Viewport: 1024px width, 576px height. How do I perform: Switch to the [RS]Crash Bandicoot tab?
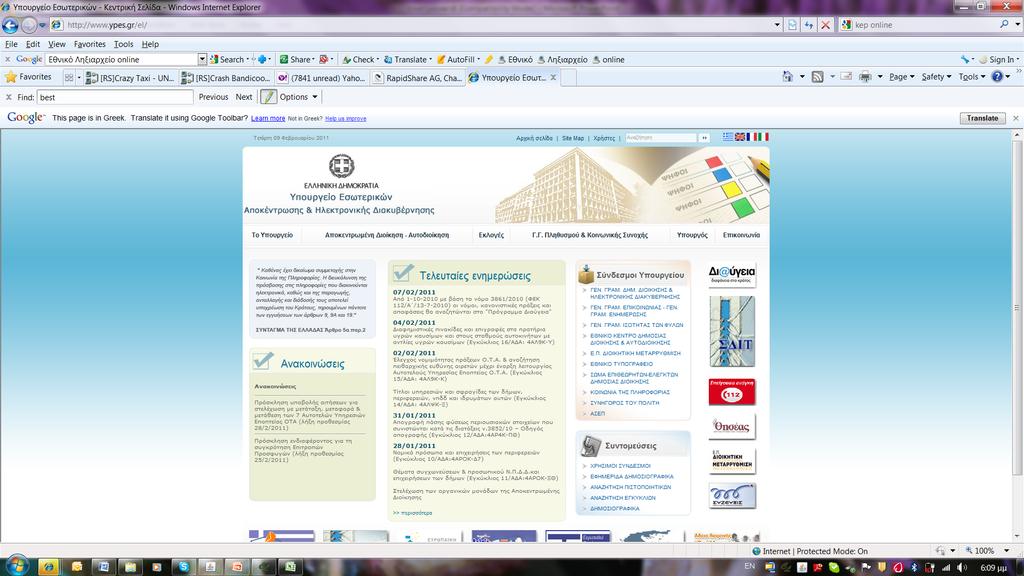point(226,78)
